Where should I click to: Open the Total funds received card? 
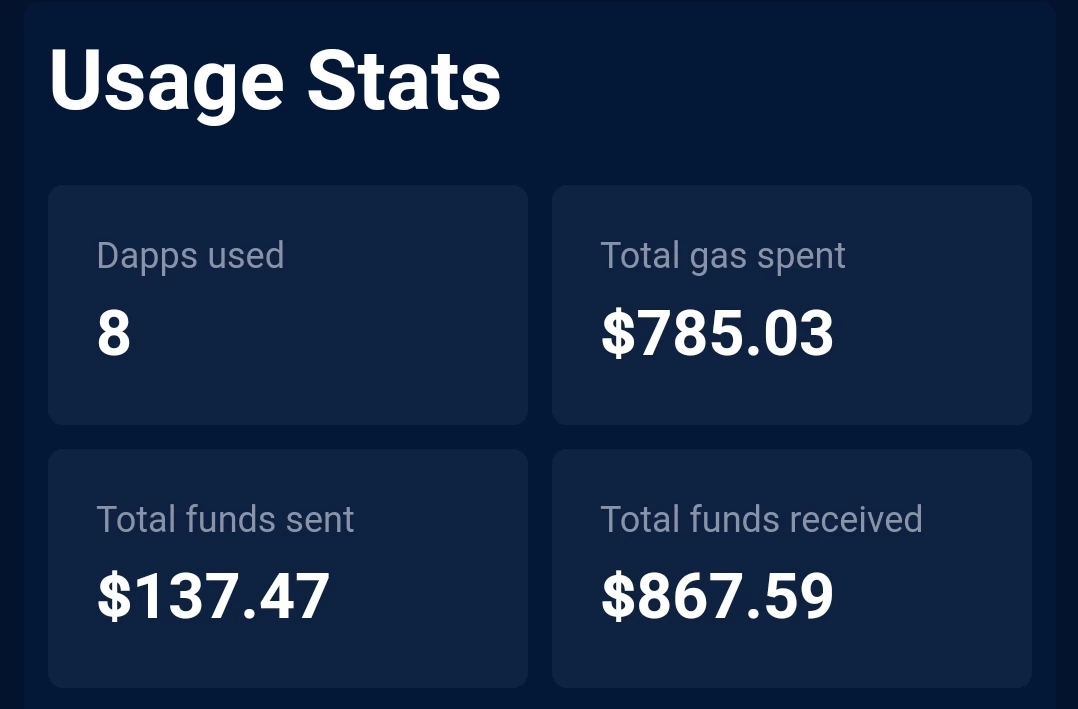click(x=792, y=568)
